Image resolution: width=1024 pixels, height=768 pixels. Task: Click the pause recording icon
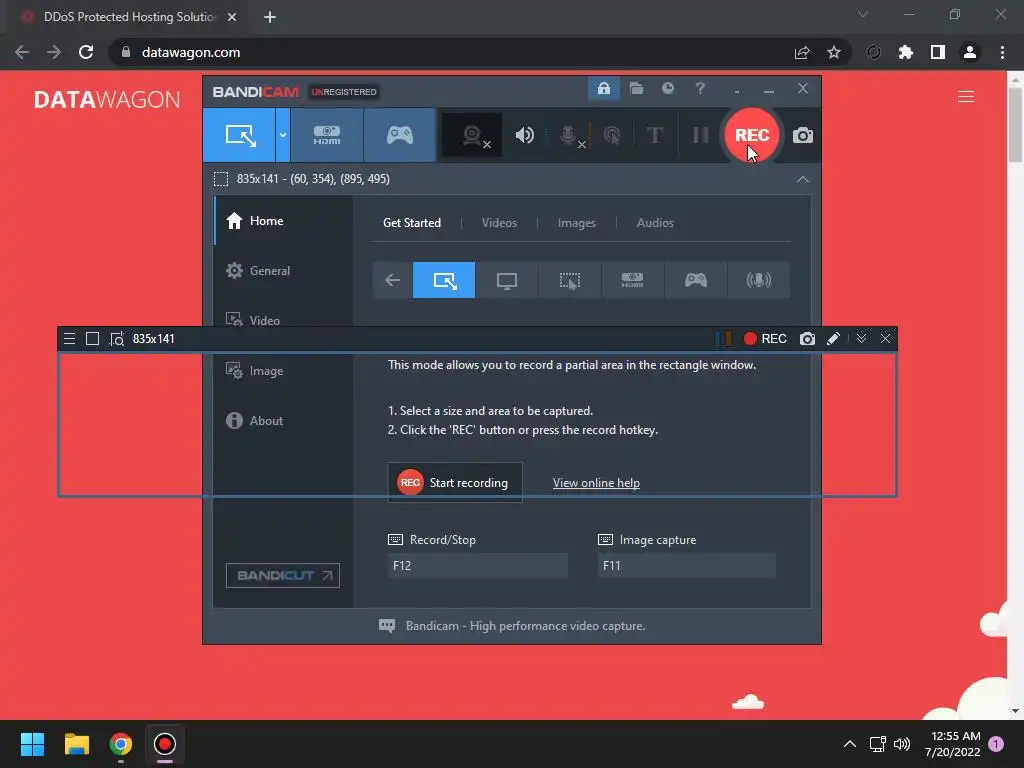[x=701, y=135]
